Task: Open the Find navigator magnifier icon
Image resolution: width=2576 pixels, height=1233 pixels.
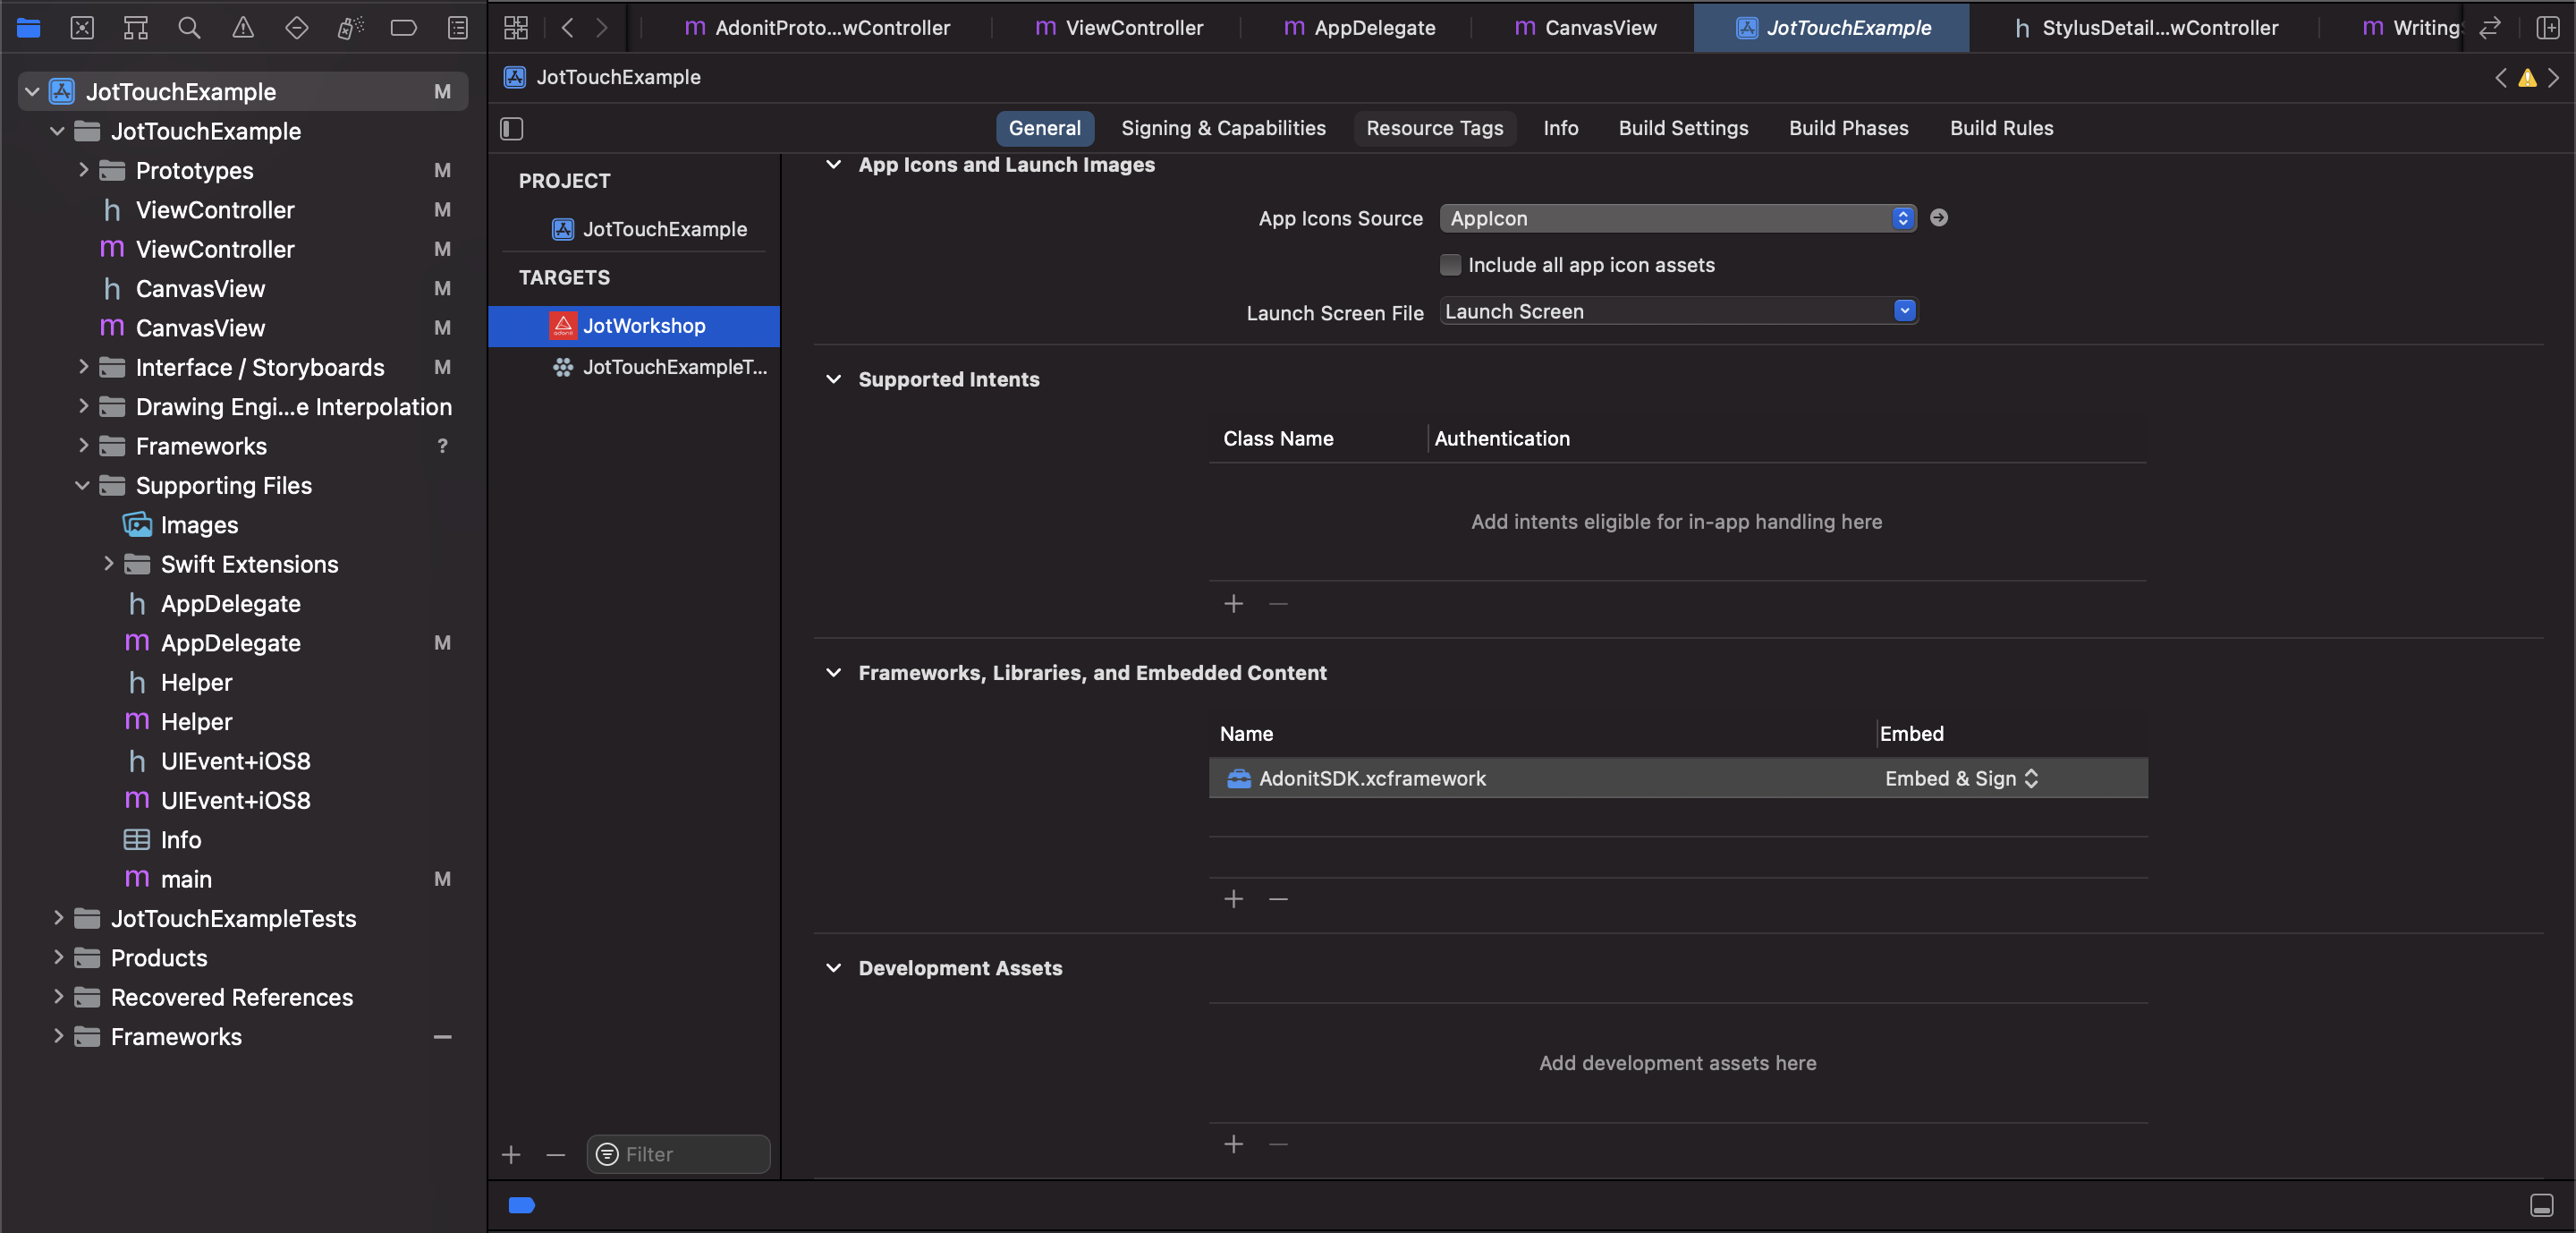Action: pos(189,28)
